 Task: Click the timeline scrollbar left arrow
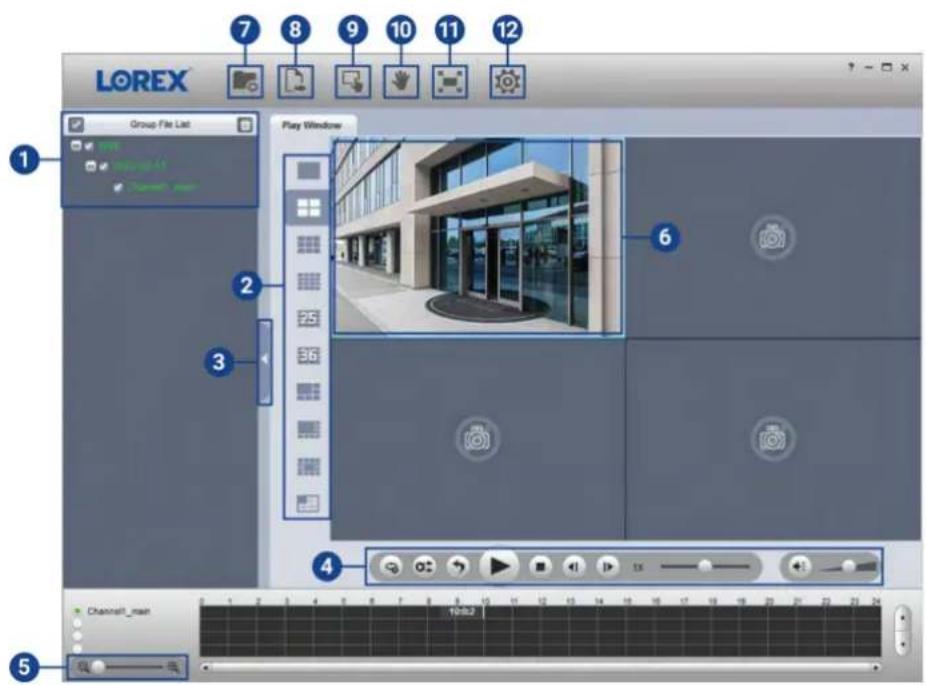pyautogui.click(x=206, y=667)
